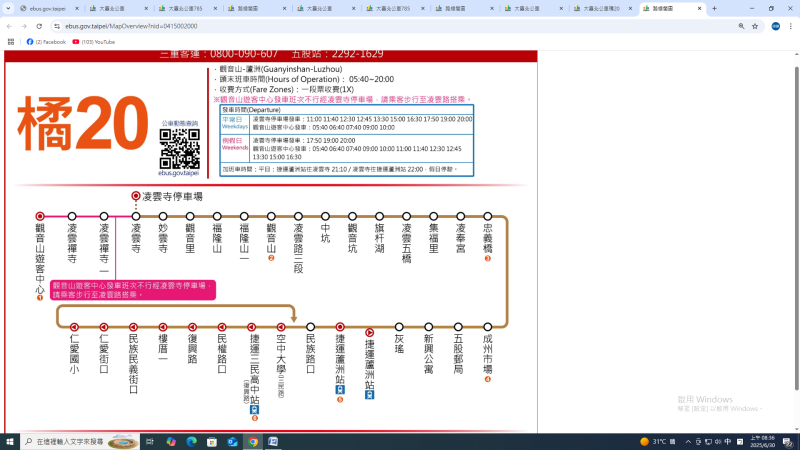Click the 新興公寓 stop name
800x450 pixels.
429,354
